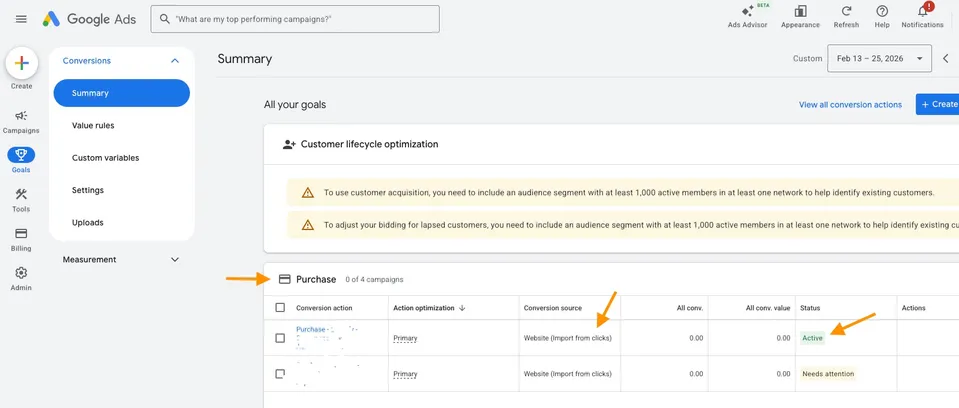Click All conv. column header

point(690,308)
